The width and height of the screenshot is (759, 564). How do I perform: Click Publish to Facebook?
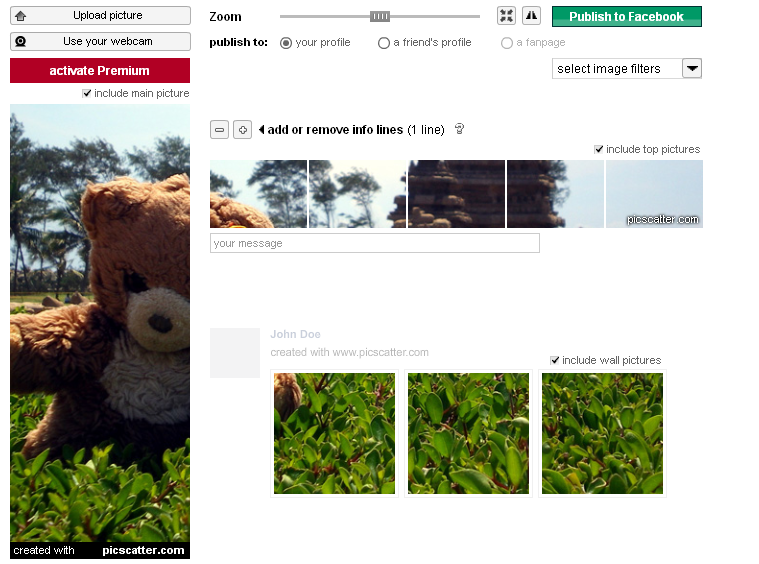pyautogui.click(x=627, y=16)
